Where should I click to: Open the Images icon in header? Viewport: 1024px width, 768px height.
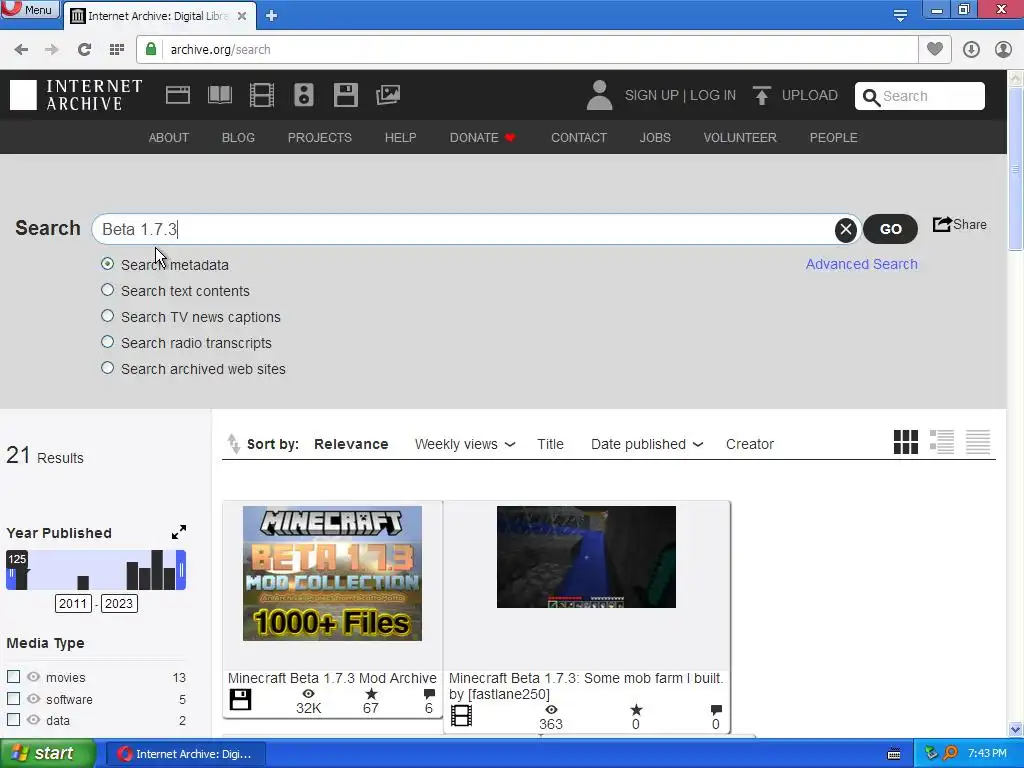388,95
